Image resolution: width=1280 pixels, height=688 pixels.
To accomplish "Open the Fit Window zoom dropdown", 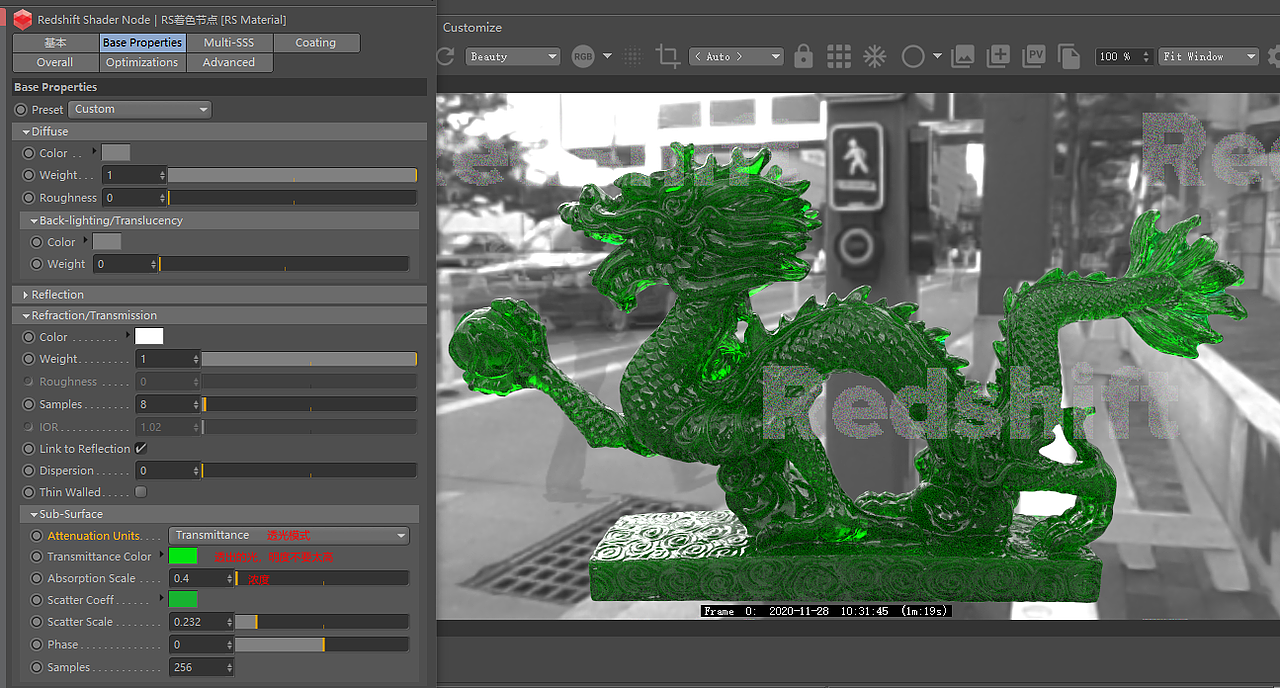I will click(x=1208, y=57).
